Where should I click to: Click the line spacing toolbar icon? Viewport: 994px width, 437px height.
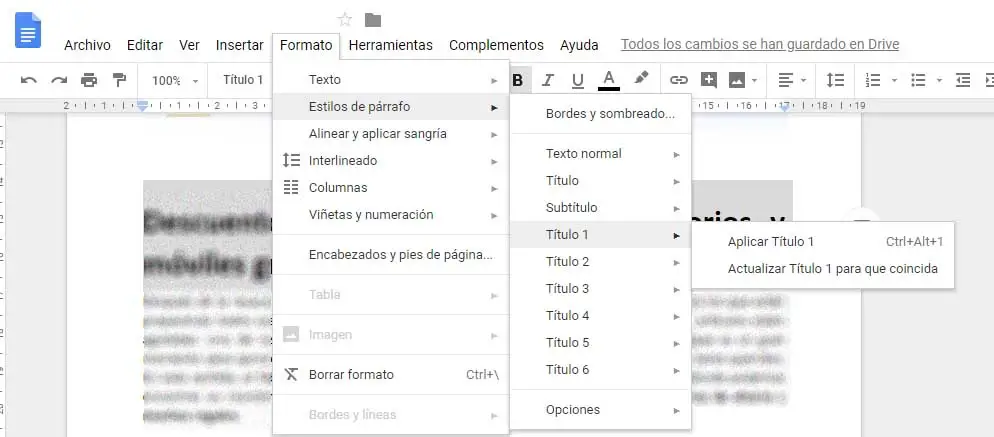pyautogui.click(x=835, y=80)
